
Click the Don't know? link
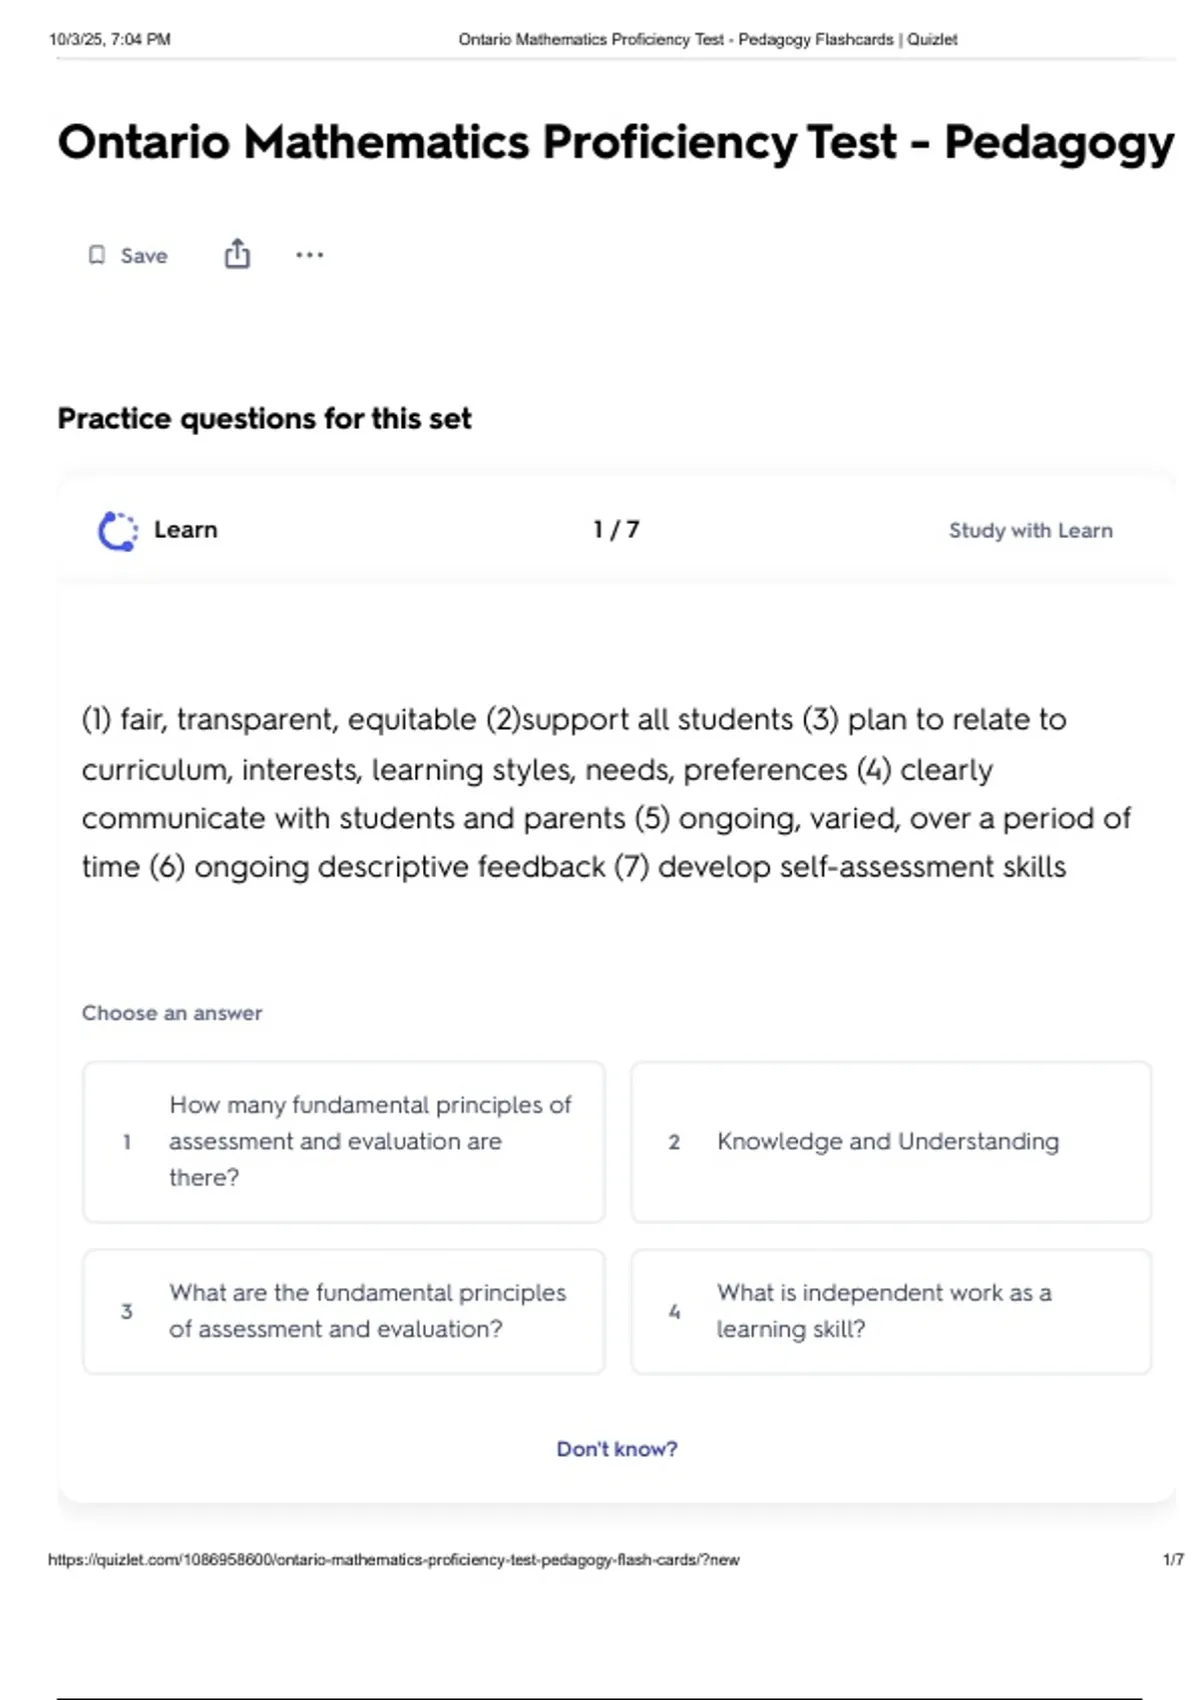(617, 1449)
